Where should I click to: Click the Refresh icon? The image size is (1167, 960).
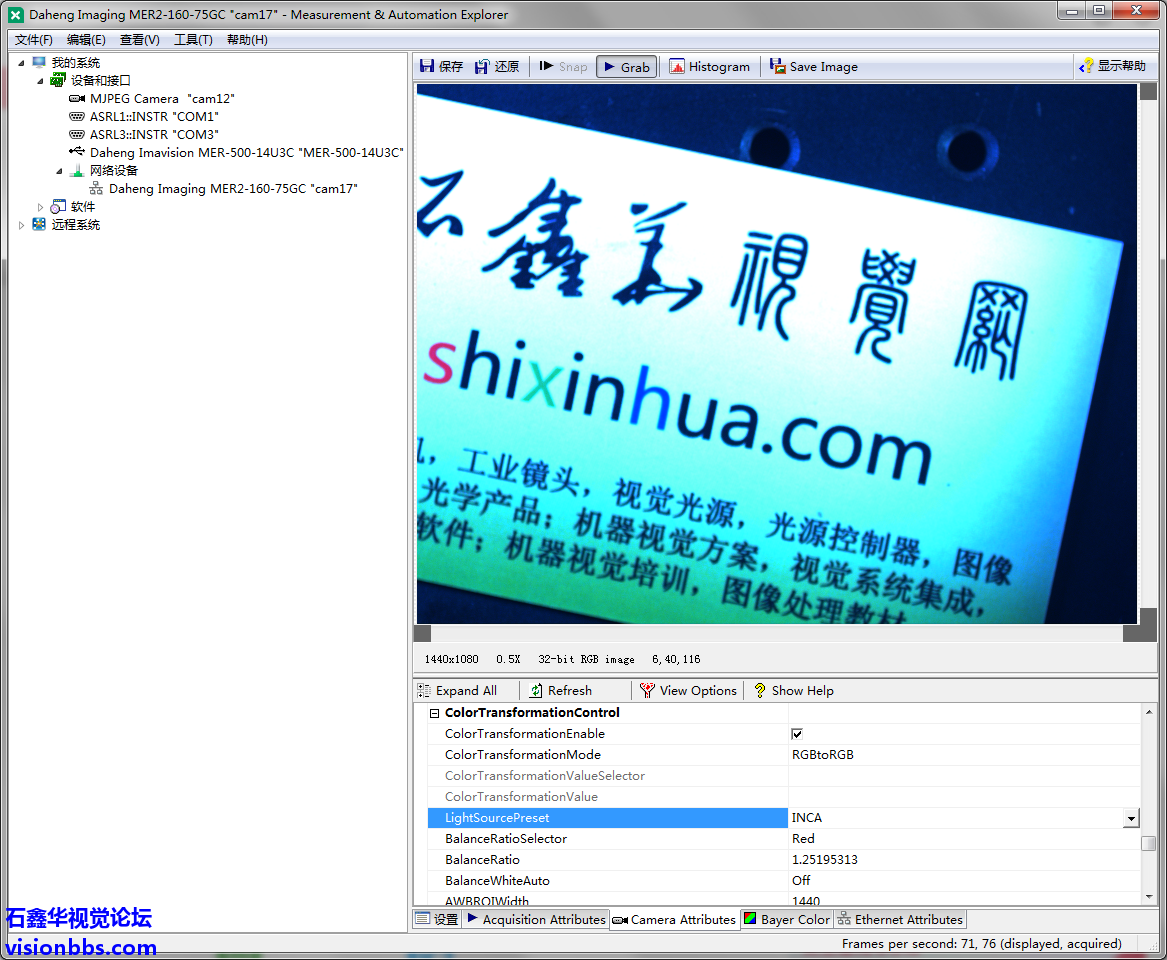(536, 691)
